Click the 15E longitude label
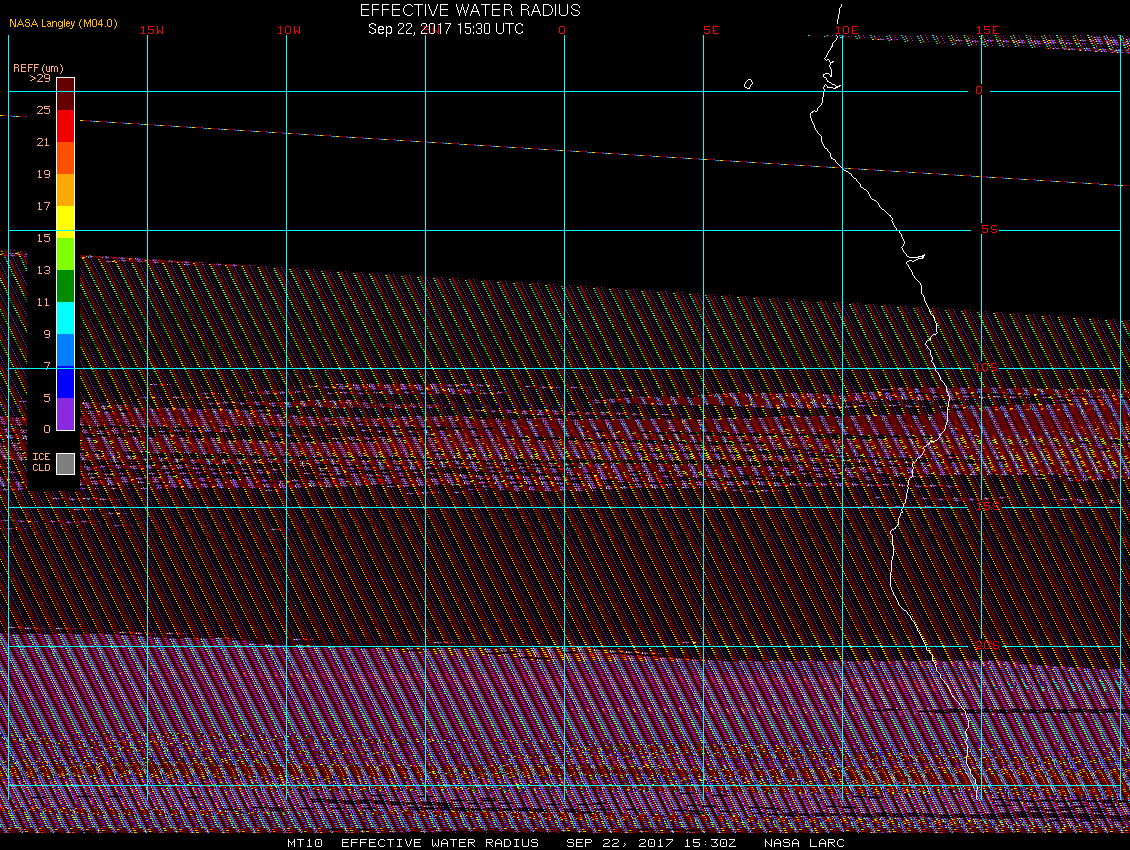This screenshot has height=850, width=1130. (987, 30)
